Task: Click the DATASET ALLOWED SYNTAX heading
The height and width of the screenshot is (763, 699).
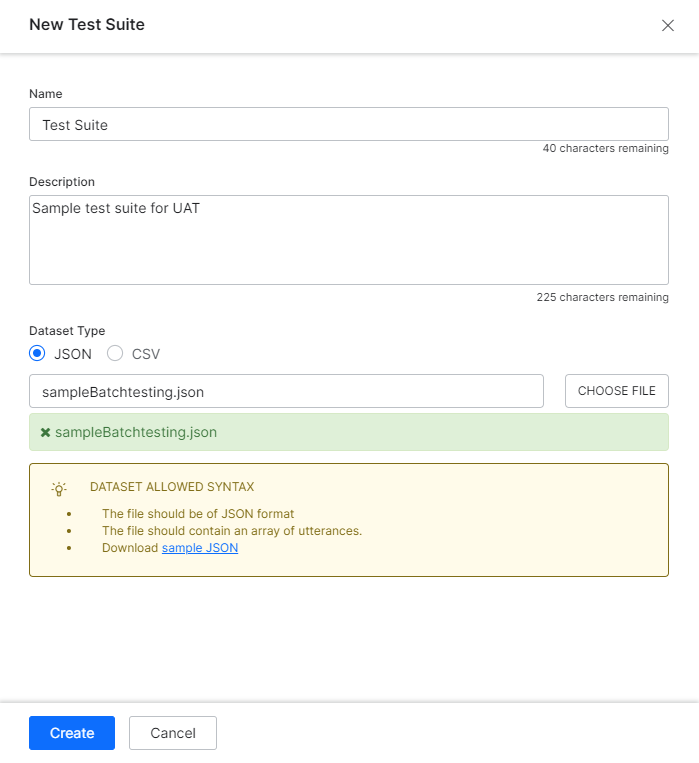Action: pyautogui.click(x=172, y=487)
